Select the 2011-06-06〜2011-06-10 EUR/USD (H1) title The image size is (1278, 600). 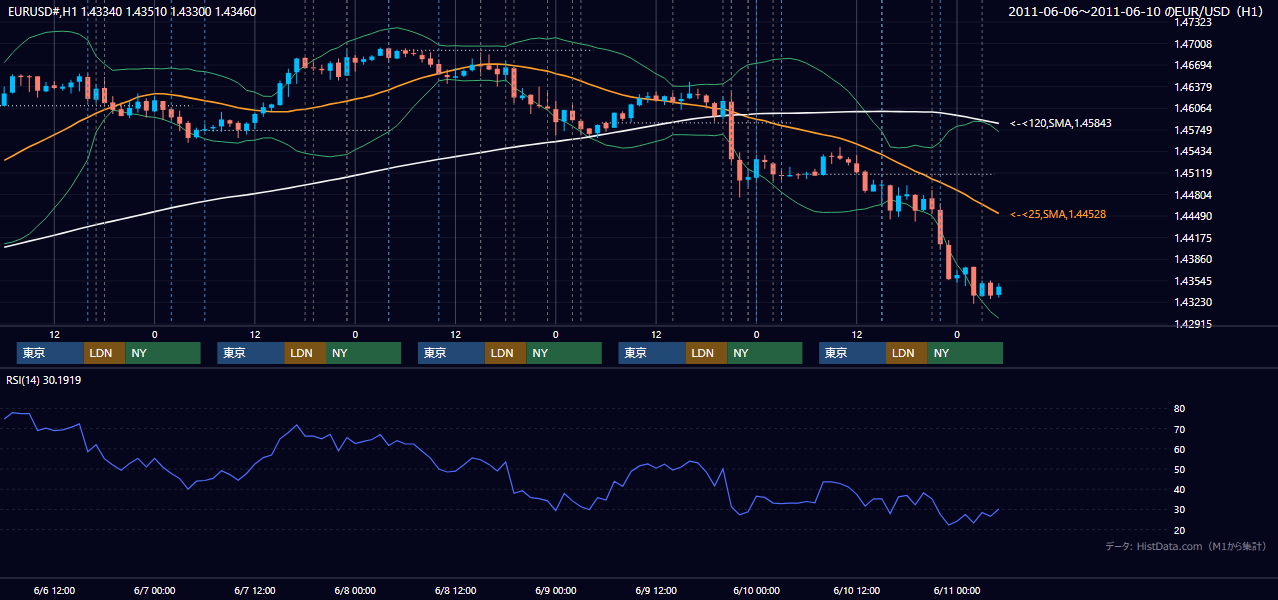click(x=1137, y=11)
